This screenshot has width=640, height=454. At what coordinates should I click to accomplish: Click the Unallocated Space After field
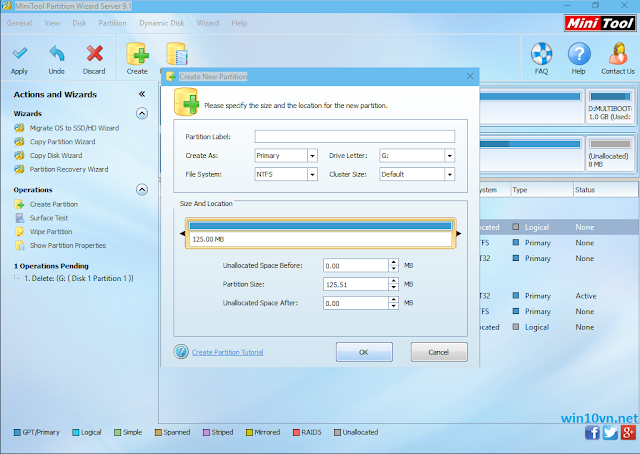pos(356,303)
